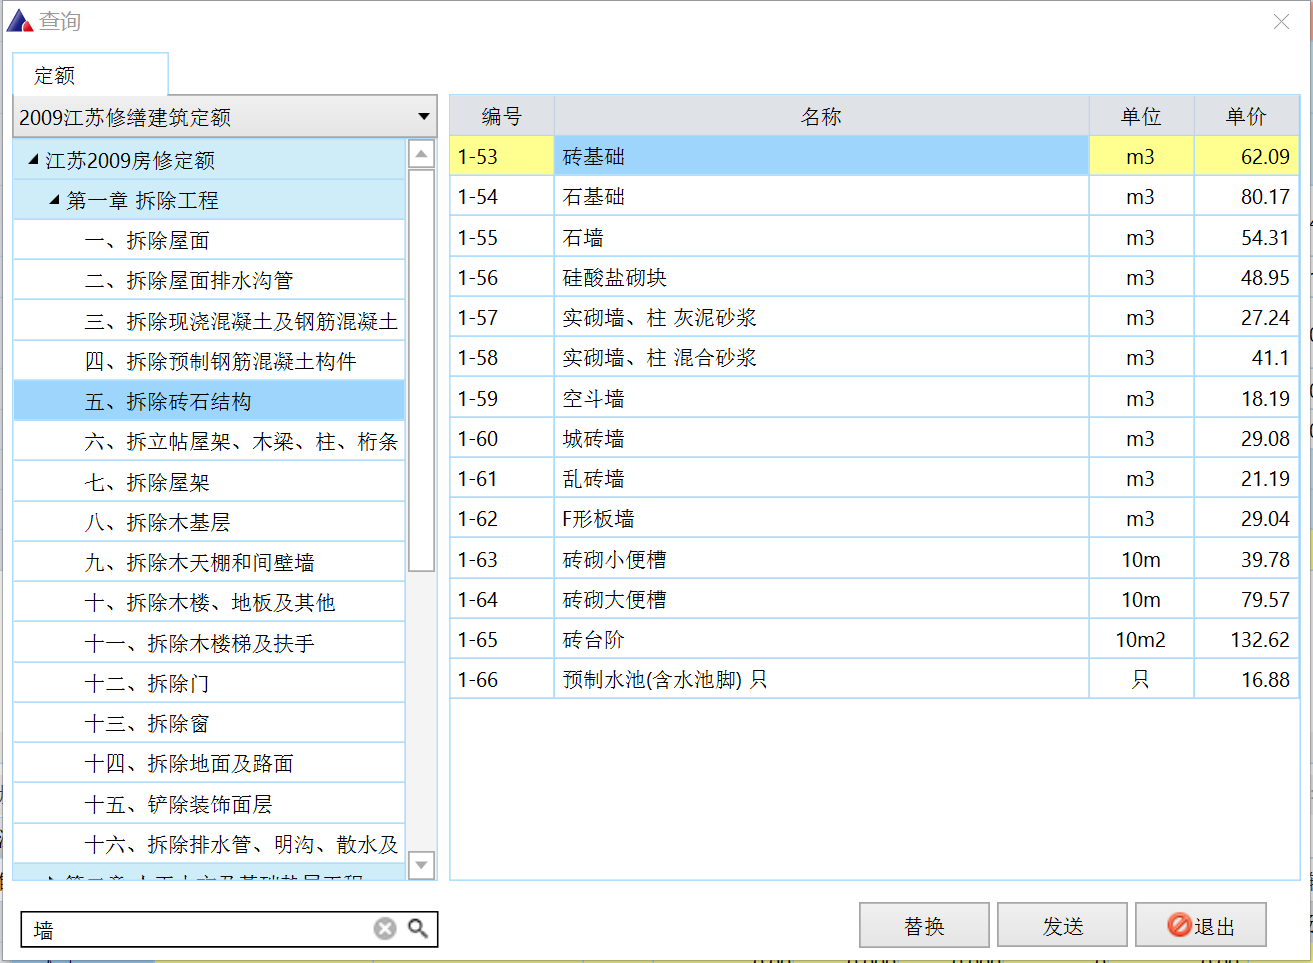Screen dimensions: 1313x963
Task: Collapse the 第一章 拆除工程 node
Action: (55, 200)
